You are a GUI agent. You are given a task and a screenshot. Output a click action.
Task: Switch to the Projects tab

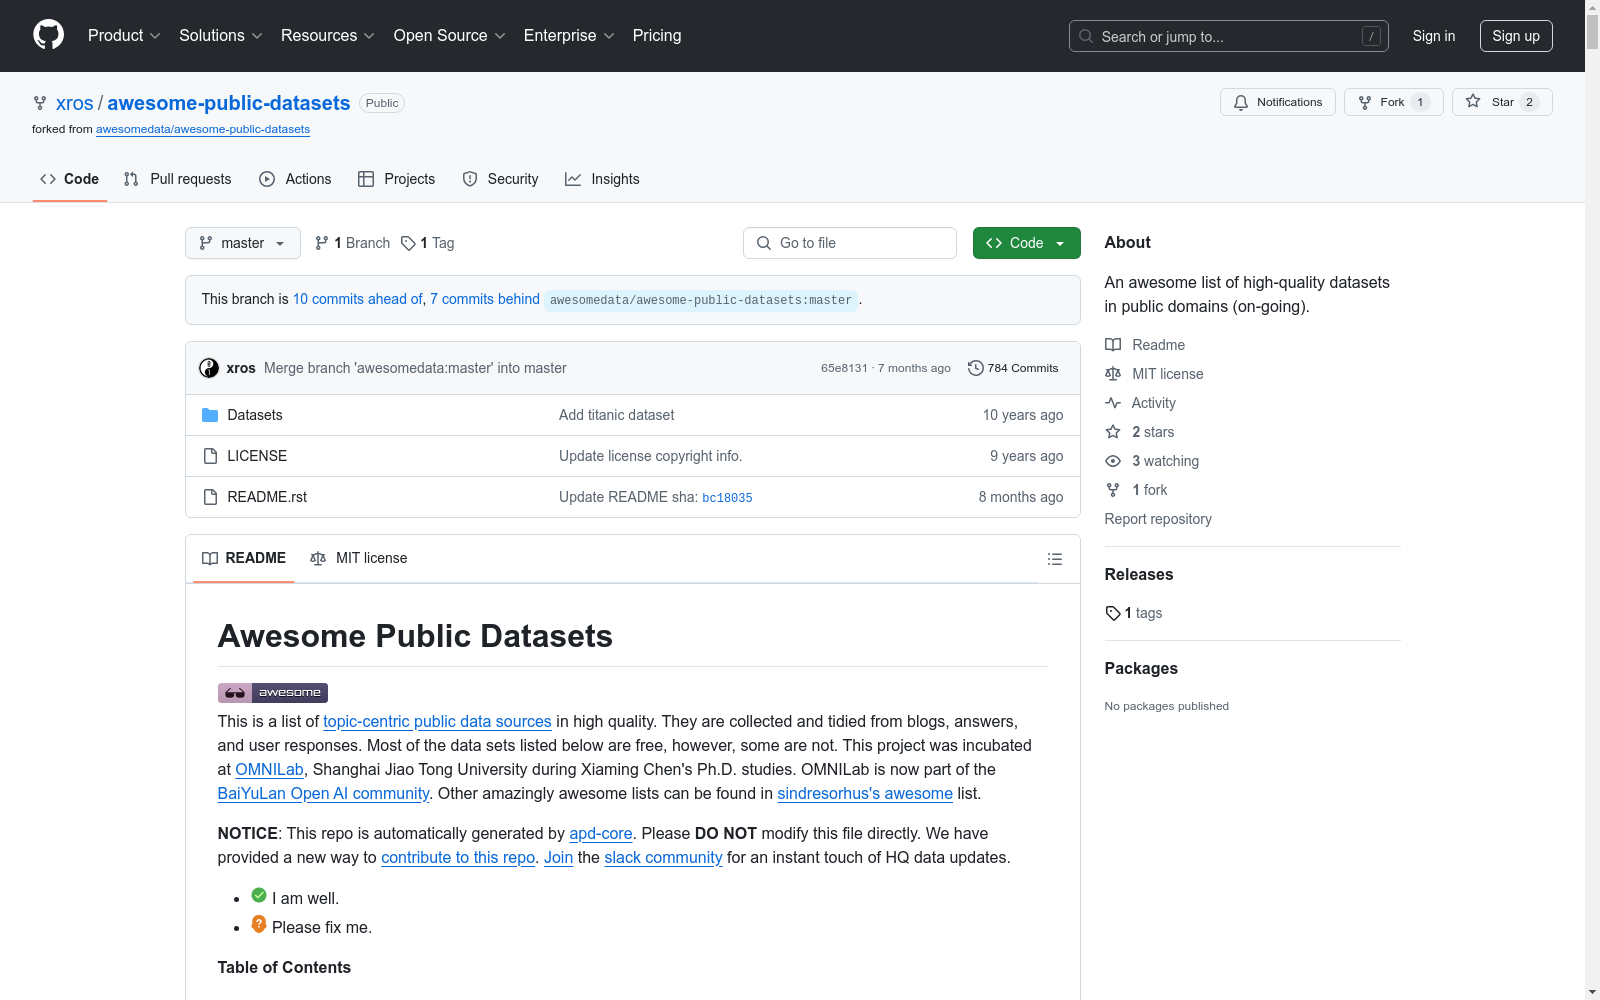click(x=396, y=179)
